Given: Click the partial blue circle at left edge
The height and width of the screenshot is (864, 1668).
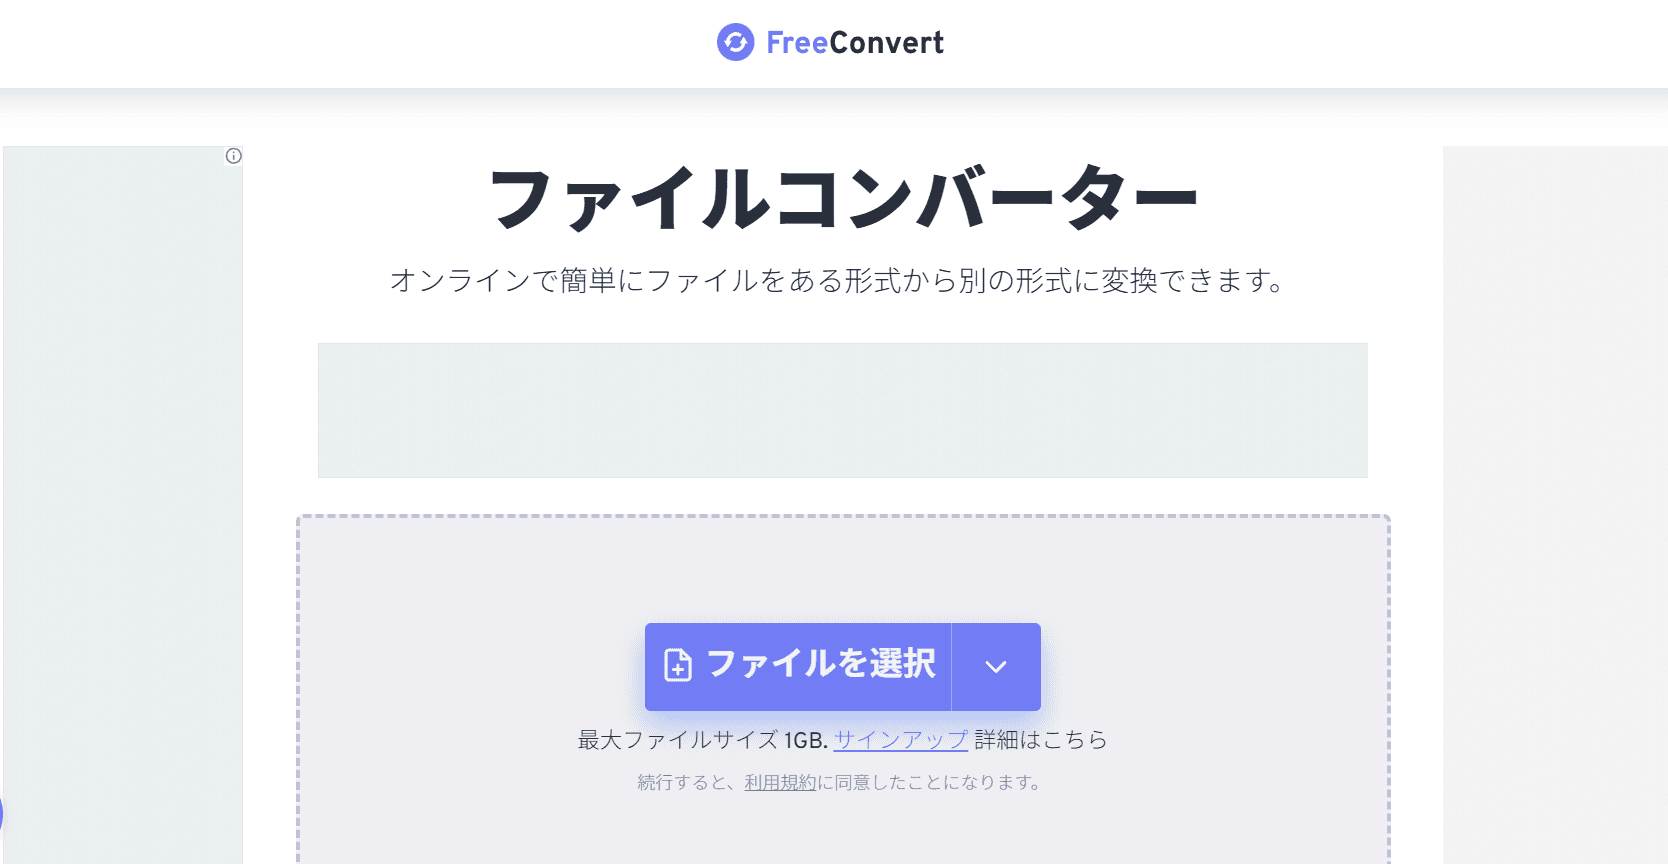Looking at the screenshot, I should tap(1, 814).
